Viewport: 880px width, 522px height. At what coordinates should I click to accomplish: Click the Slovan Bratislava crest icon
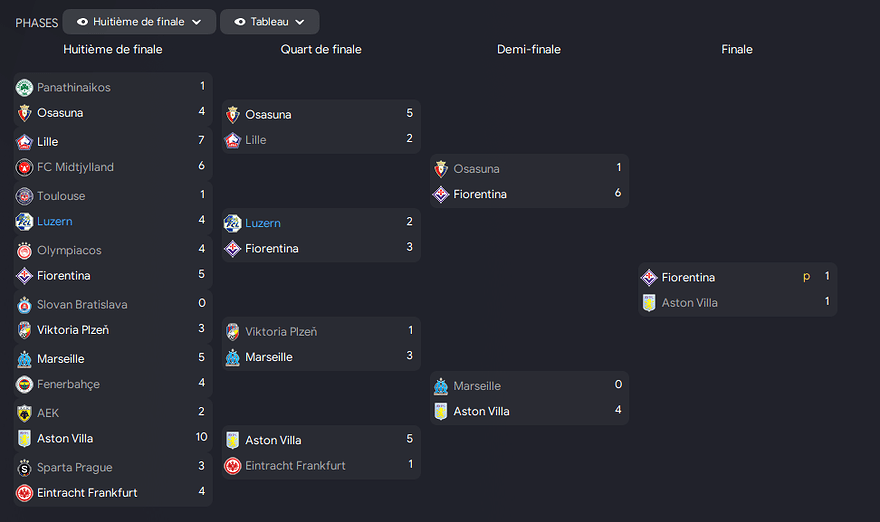tap(24, 305)
